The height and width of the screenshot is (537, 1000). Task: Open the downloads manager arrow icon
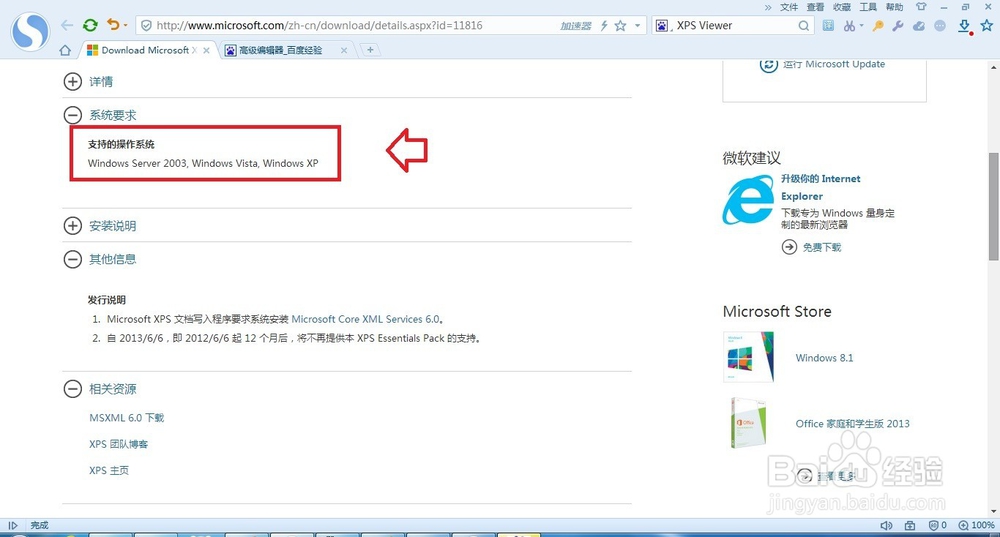(964, 26)
